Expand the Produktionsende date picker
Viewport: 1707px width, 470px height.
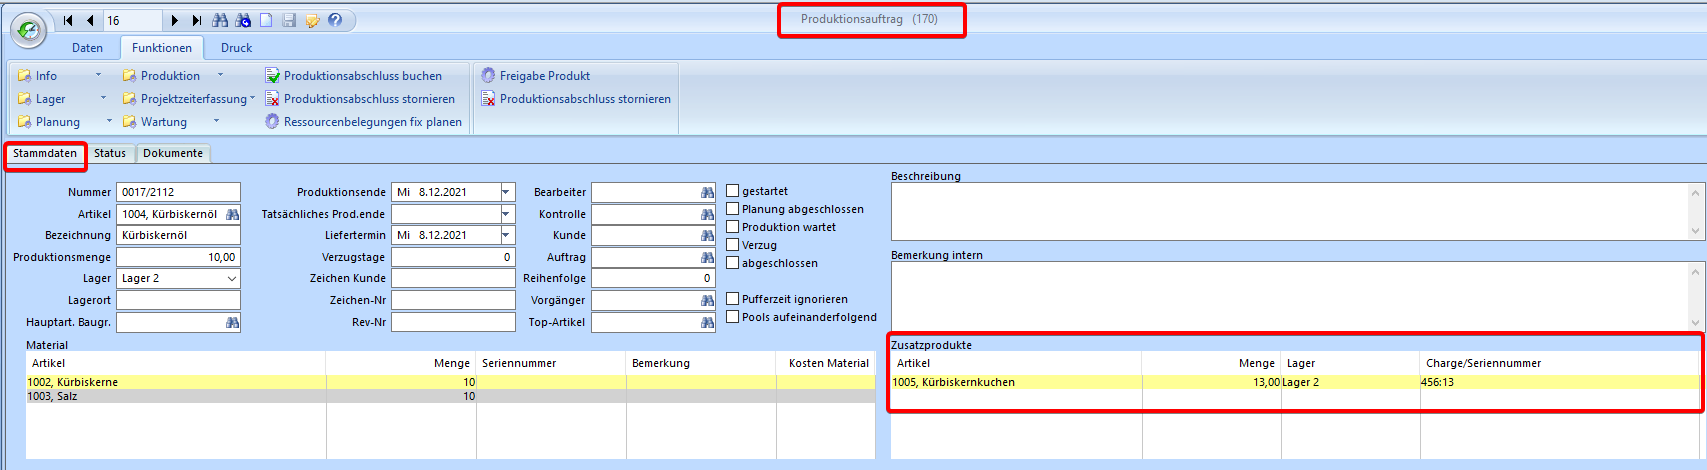506,192
